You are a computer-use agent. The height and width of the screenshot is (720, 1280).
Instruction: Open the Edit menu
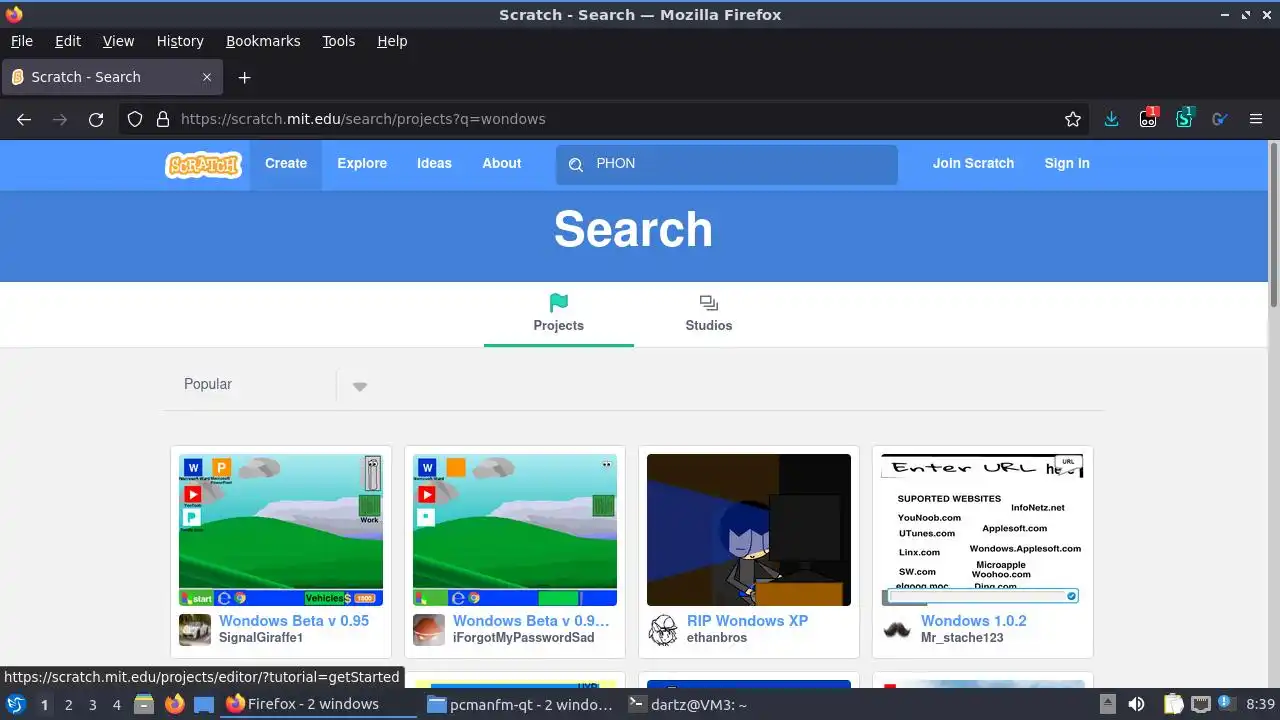pyautogui.click(x=68, y=41)
